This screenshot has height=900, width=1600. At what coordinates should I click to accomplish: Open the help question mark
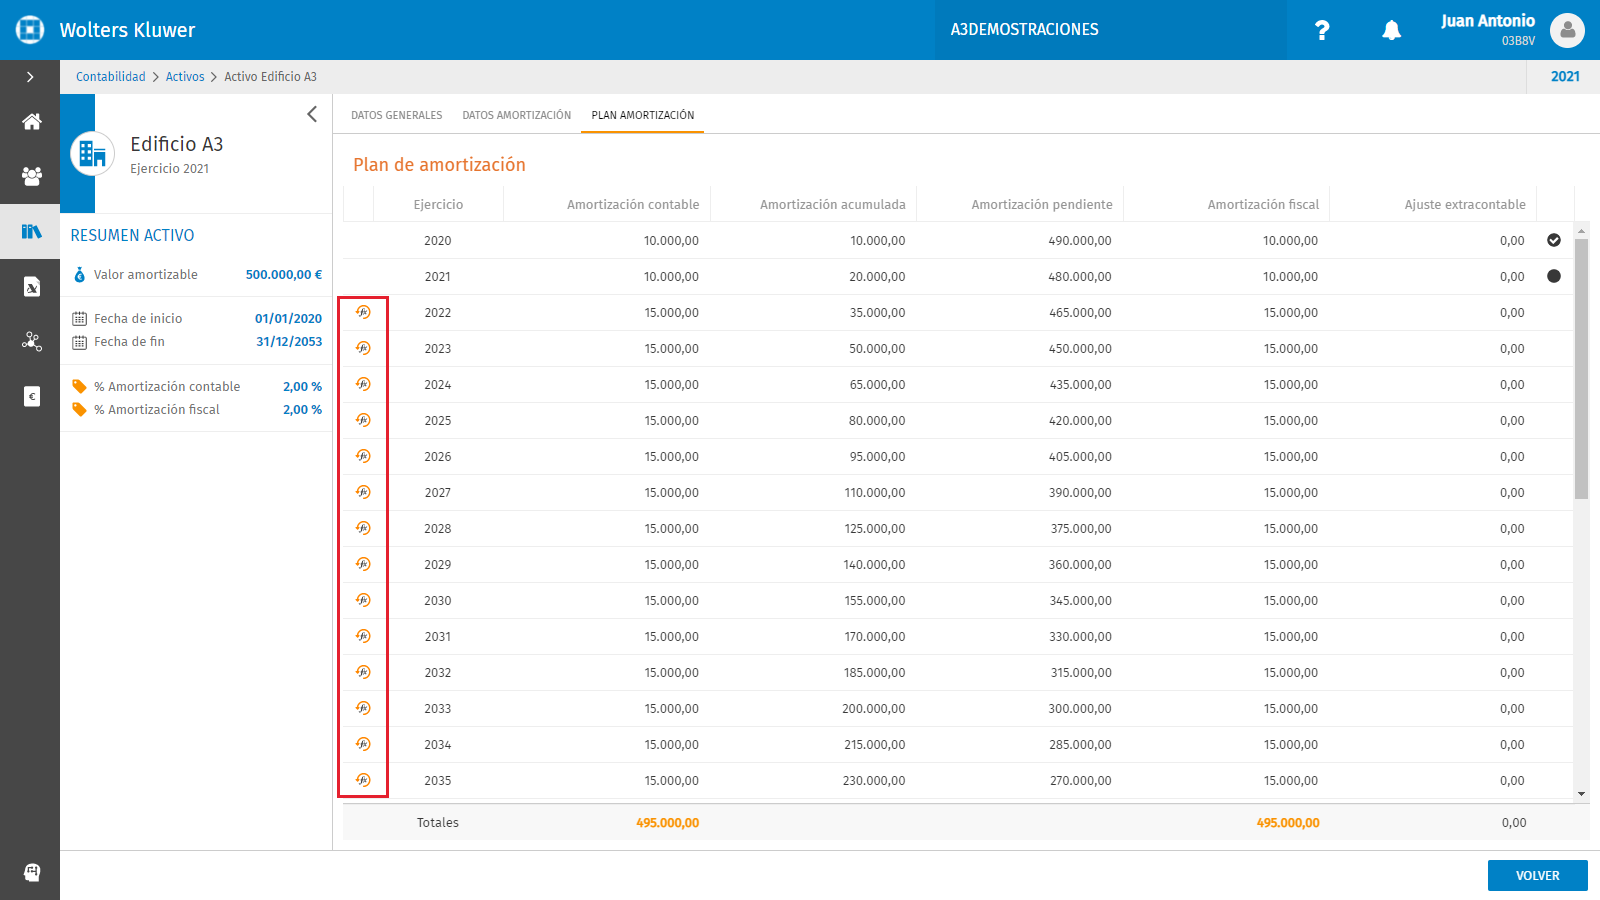(x=1322, y=30)
